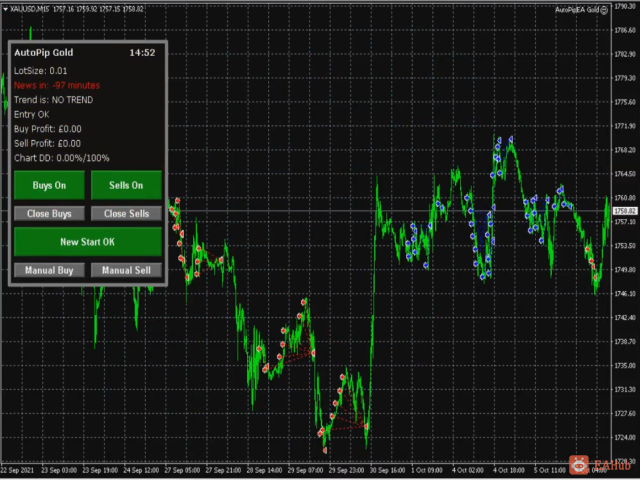Image resolution: width=640 pixels, height=480 pixels.
Task: Click the 27 Sep 05:00 time axis label
Action: point(182,470)
